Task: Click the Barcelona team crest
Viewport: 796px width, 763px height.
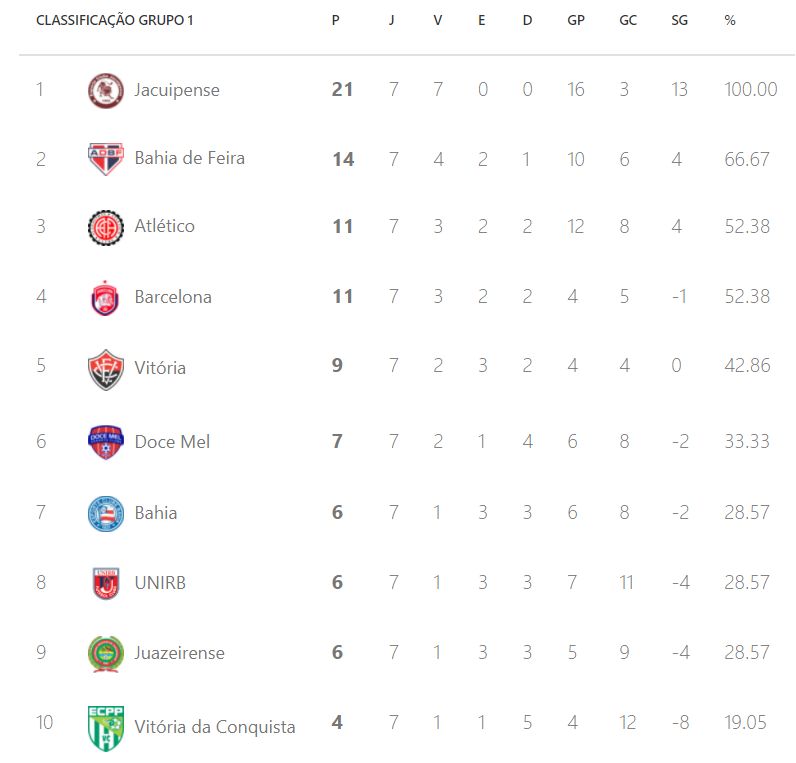Action: click(x=105, y=297)
